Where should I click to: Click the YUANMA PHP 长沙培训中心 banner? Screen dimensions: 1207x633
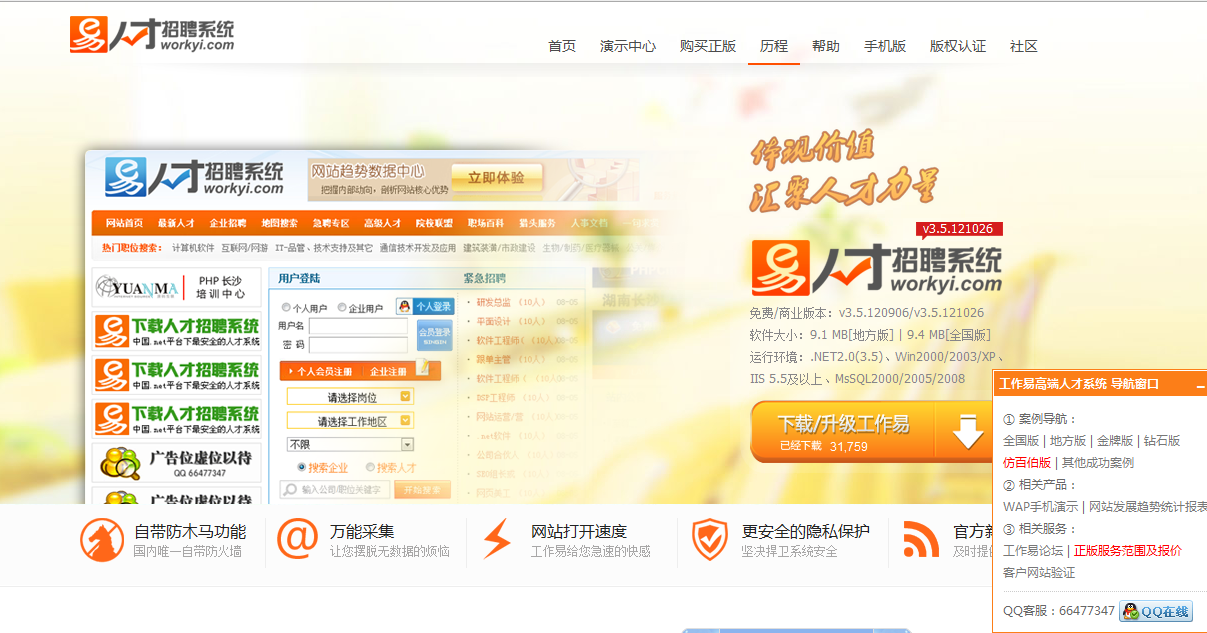pyautogui.click(x=177, y=288)
